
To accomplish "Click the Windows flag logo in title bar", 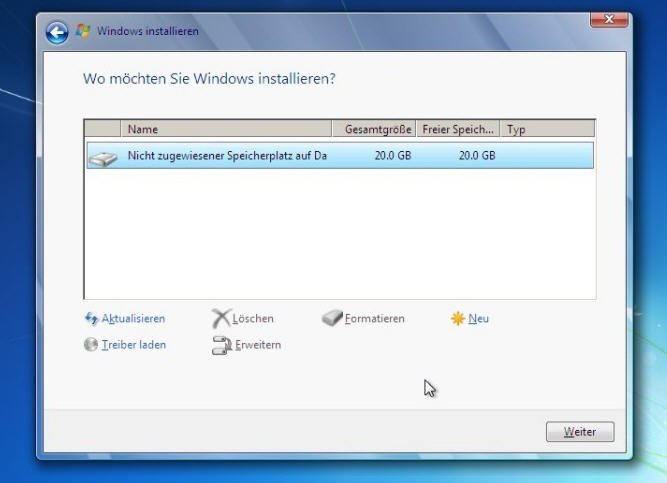I will 83,31.
